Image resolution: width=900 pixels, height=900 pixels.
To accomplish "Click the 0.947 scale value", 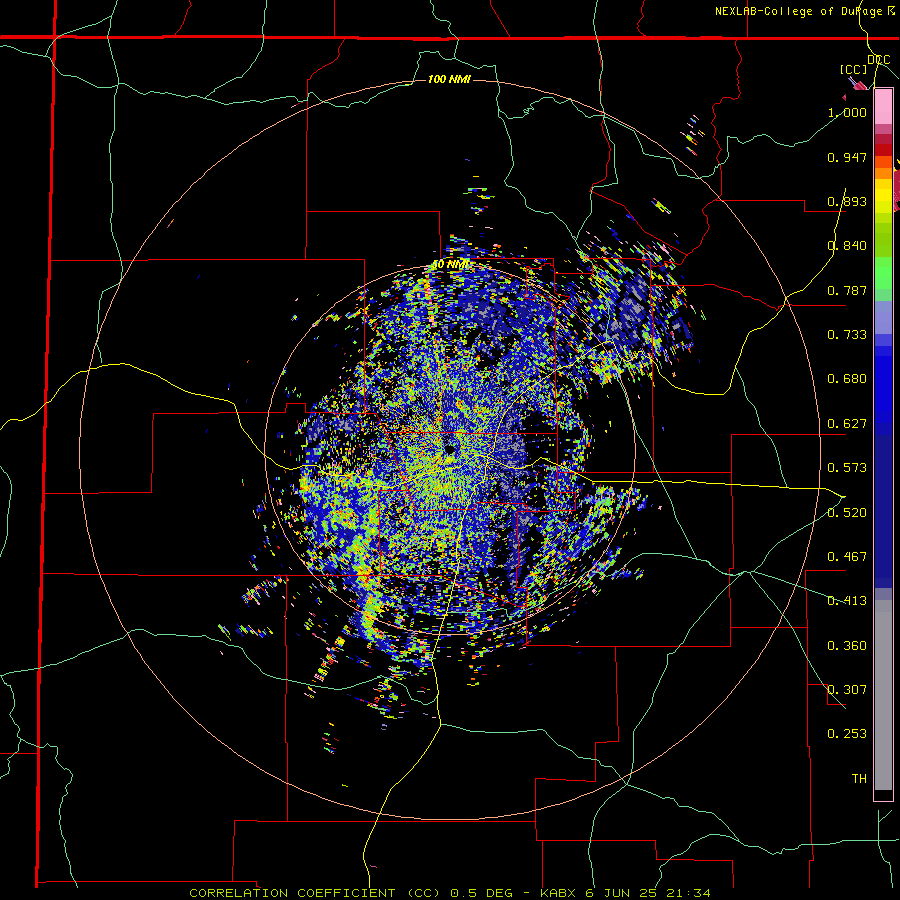I will [x=847, y=157].
